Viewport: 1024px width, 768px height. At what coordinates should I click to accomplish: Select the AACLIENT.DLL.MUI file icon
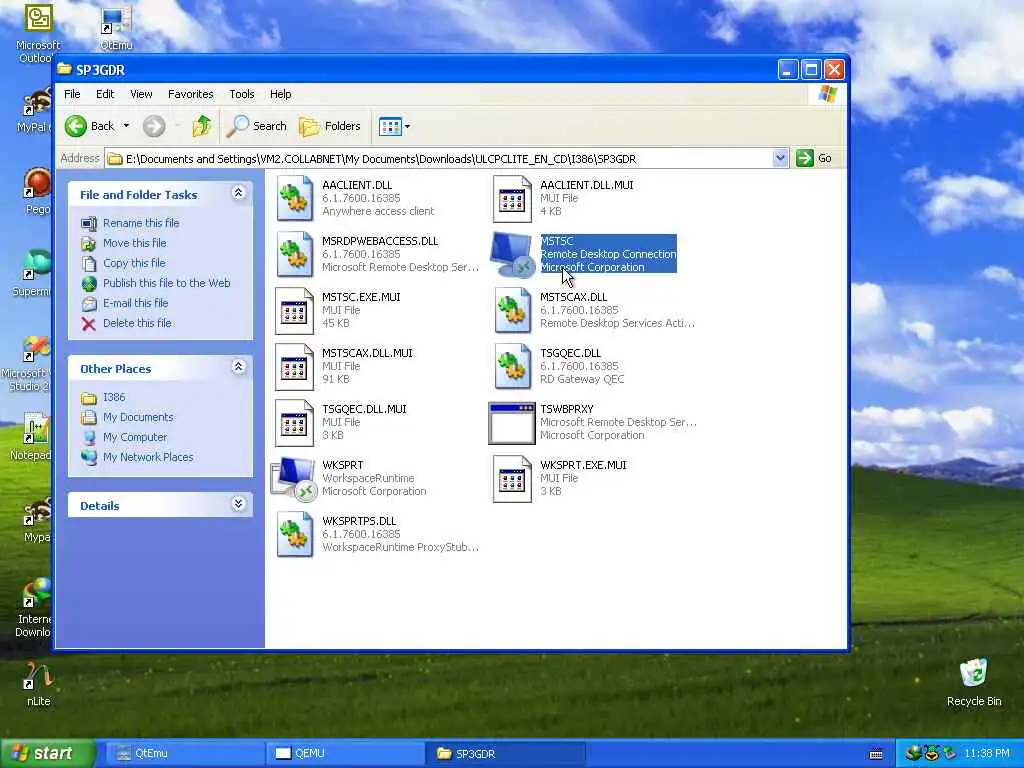click(512, 198)
